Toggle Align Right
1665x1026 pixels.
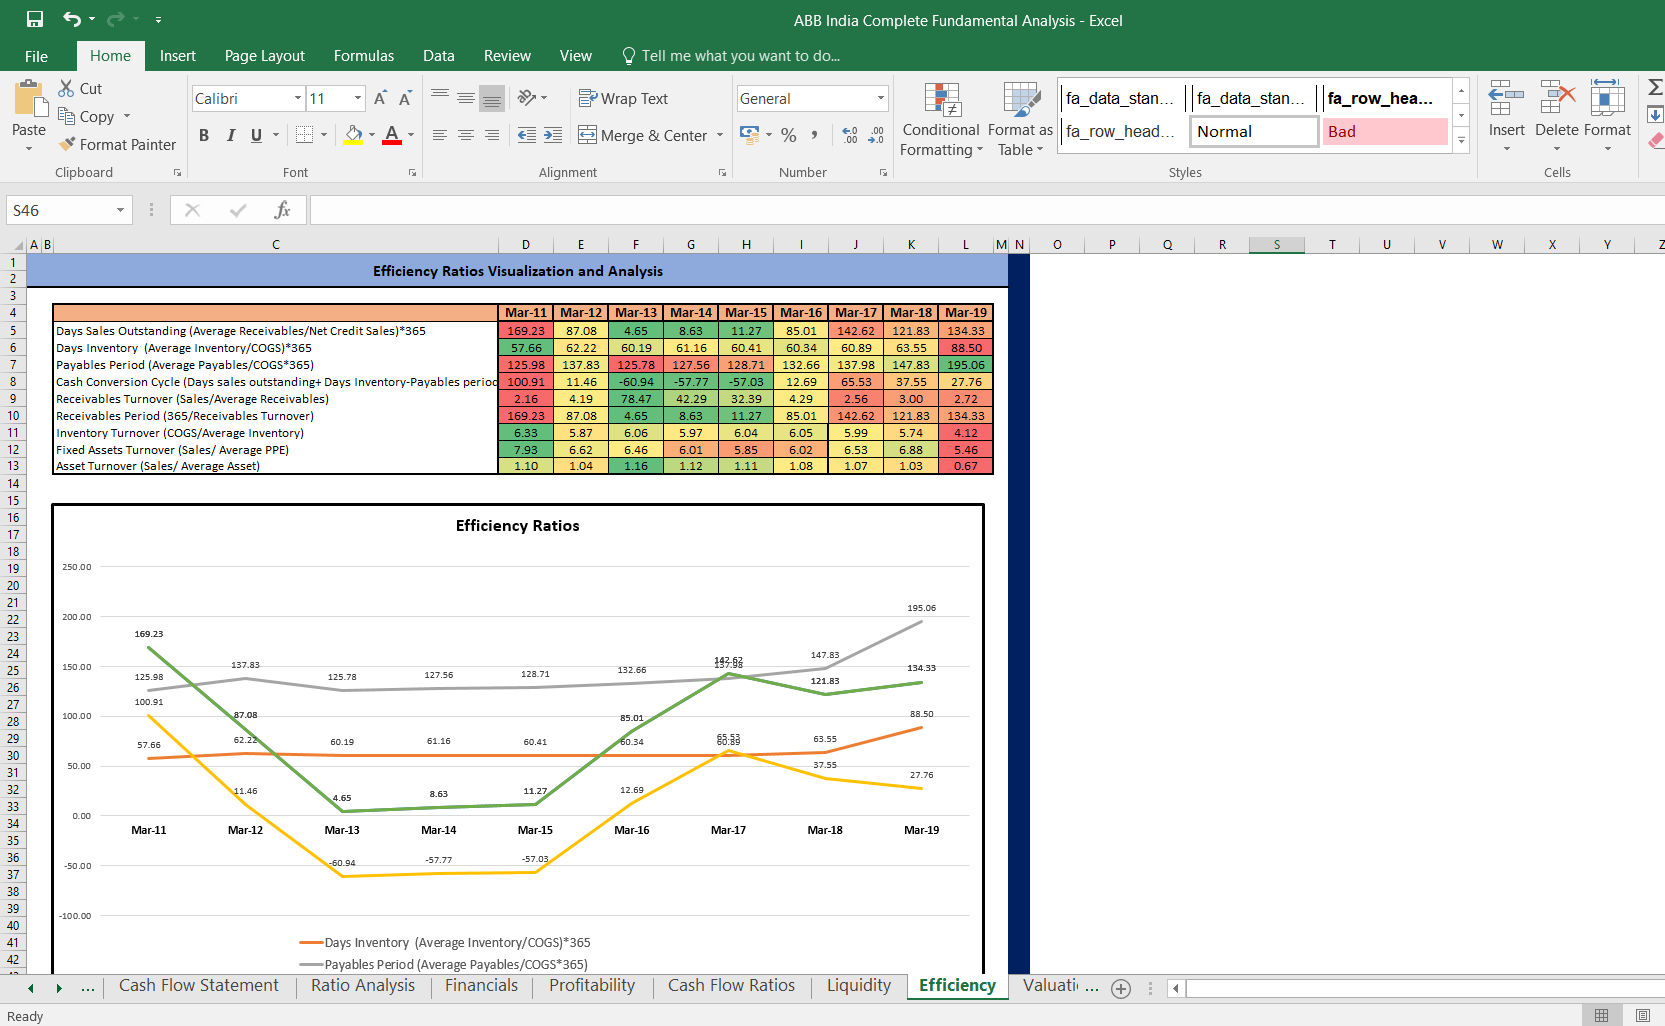coord(492,135)
